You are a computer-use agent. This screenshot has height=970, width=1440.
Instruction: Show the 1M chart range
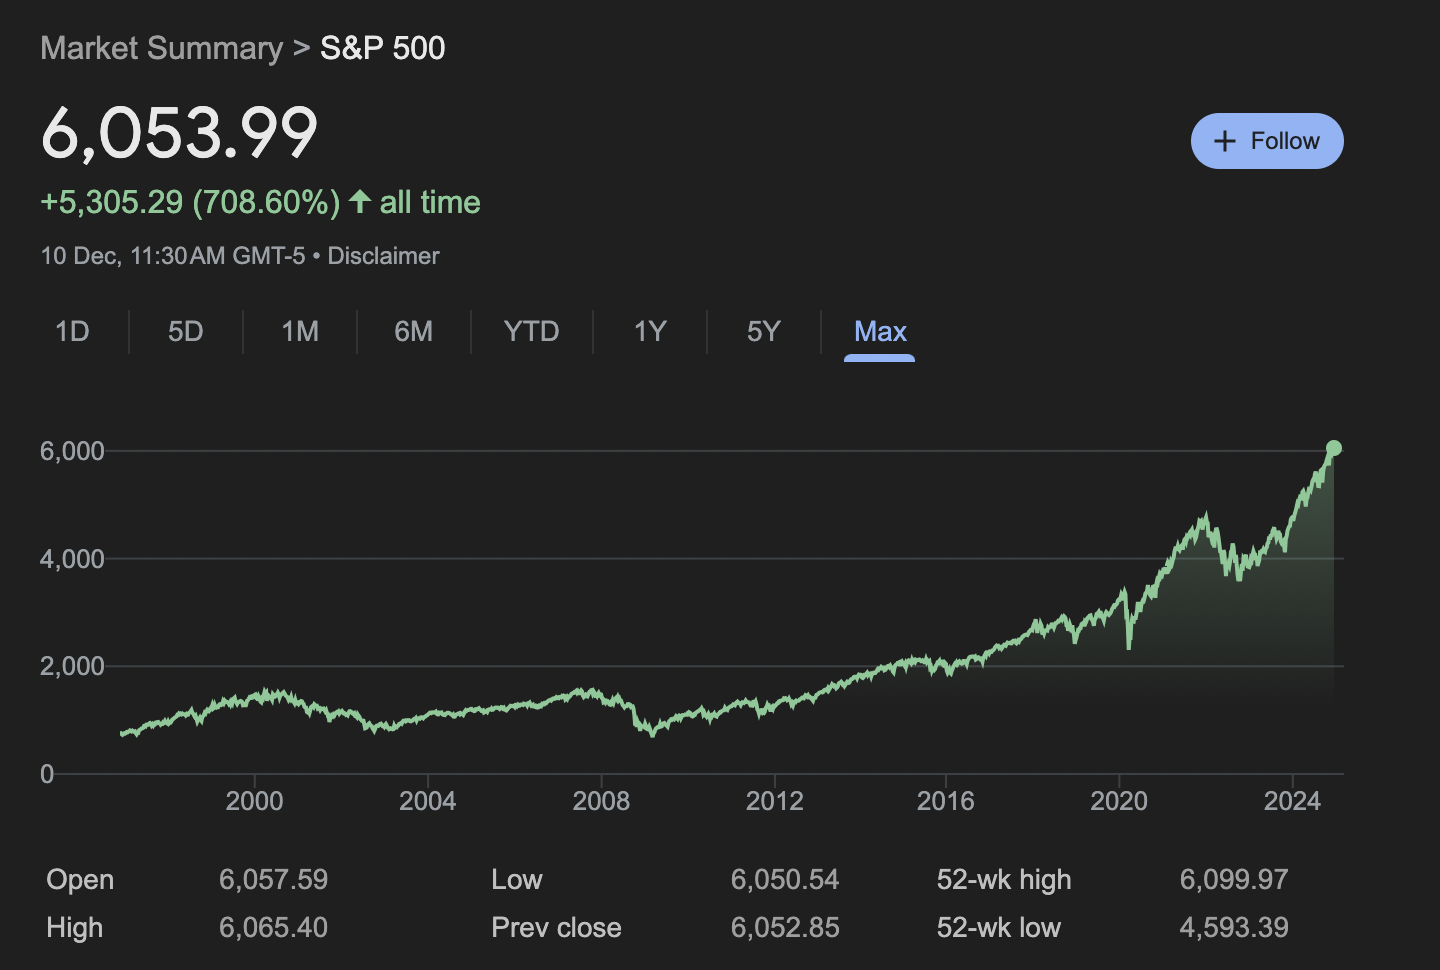[300, 331]
